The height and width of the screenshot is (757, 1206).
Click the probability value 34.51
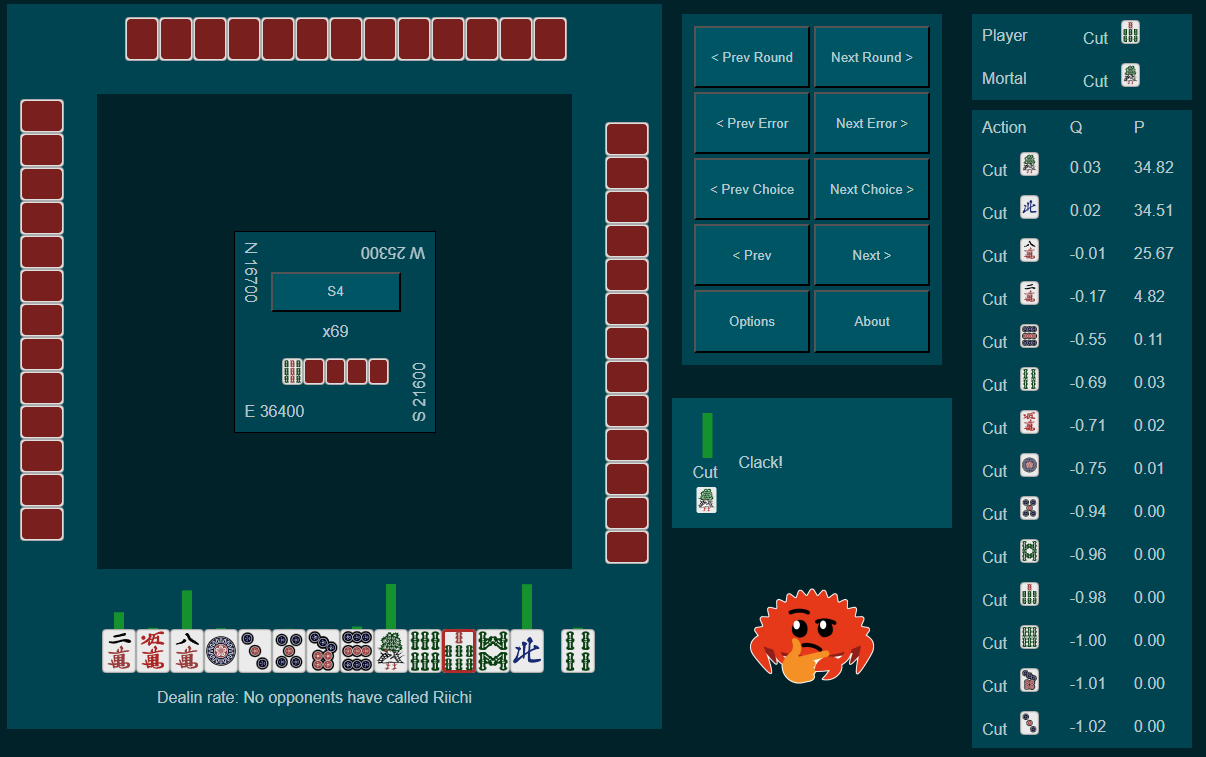[1154, 210]
